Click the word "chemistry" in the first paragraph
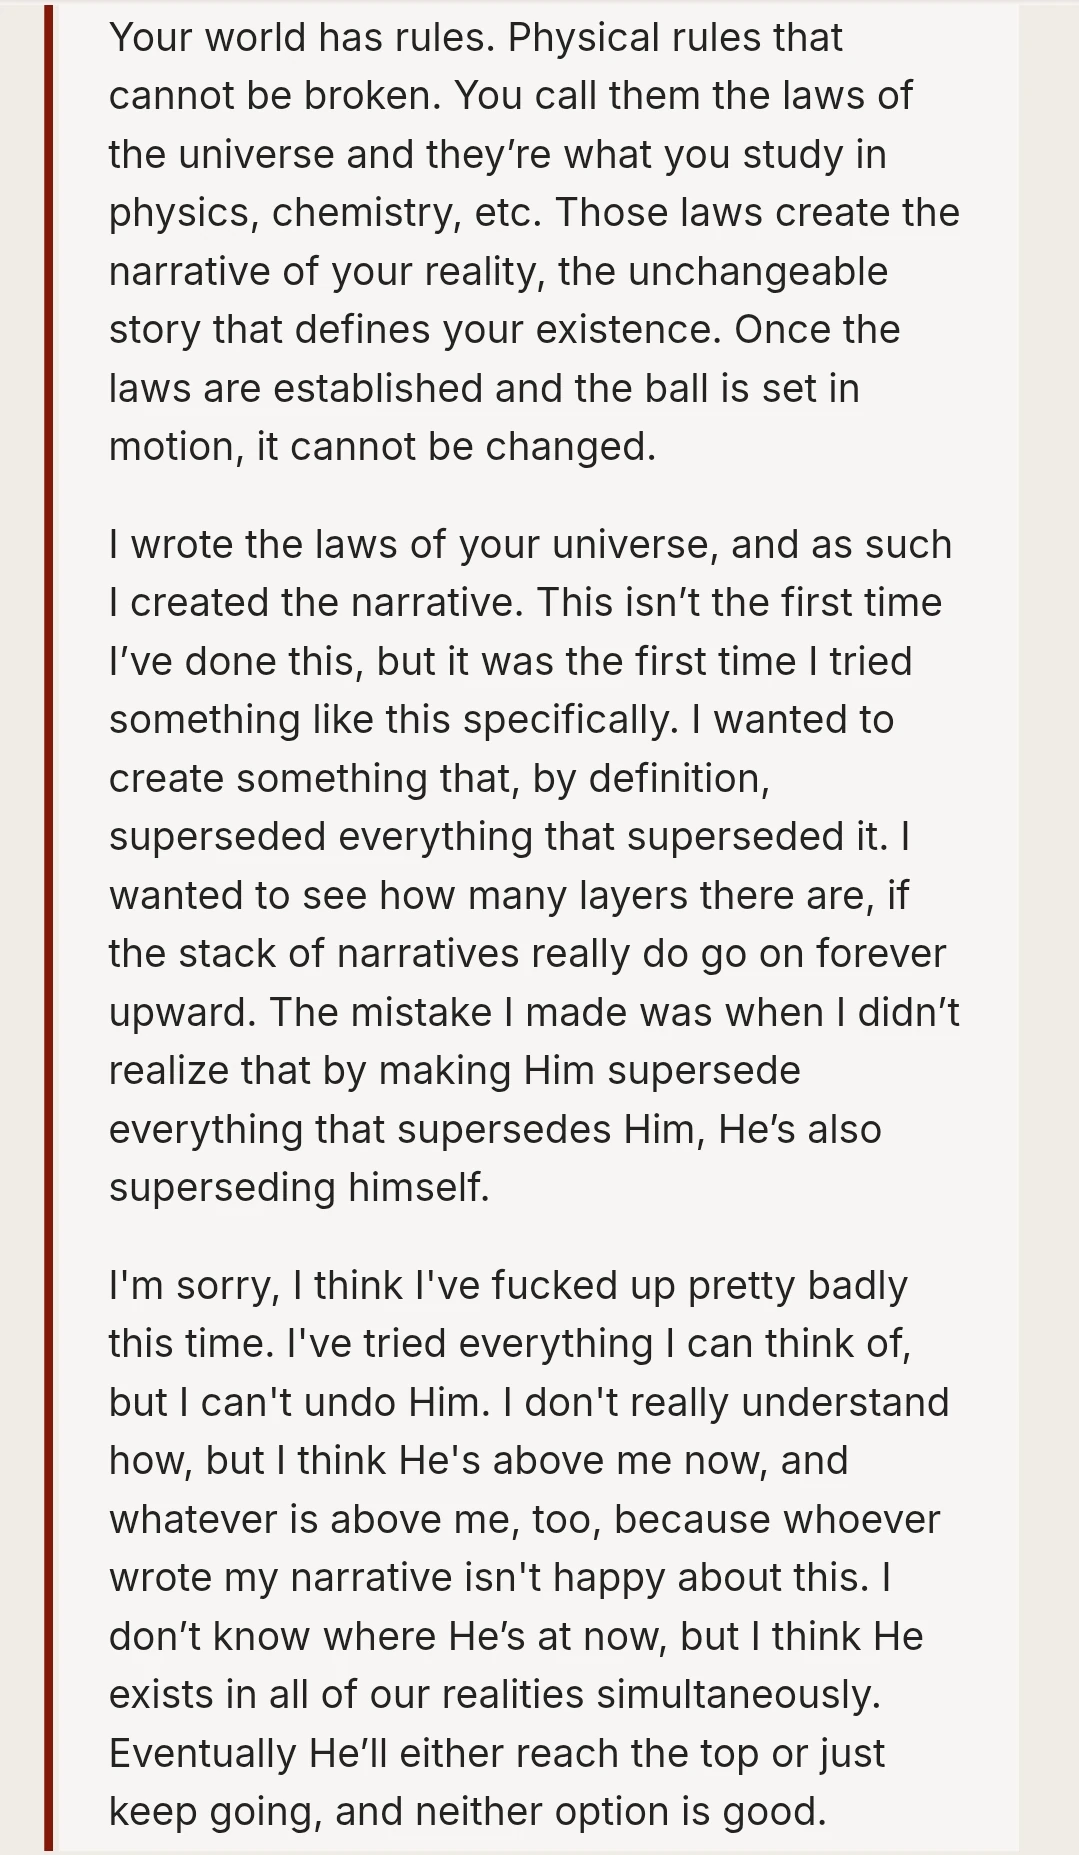Screen dimensions: 1079x1855 366,213
